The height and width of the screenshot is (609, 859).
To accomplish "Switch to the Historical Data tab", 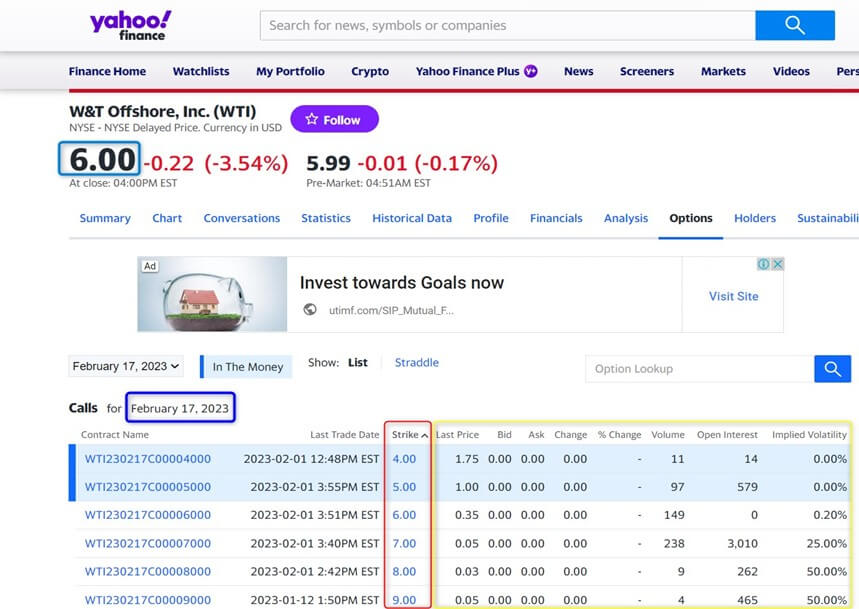I will tap(412, 218).
